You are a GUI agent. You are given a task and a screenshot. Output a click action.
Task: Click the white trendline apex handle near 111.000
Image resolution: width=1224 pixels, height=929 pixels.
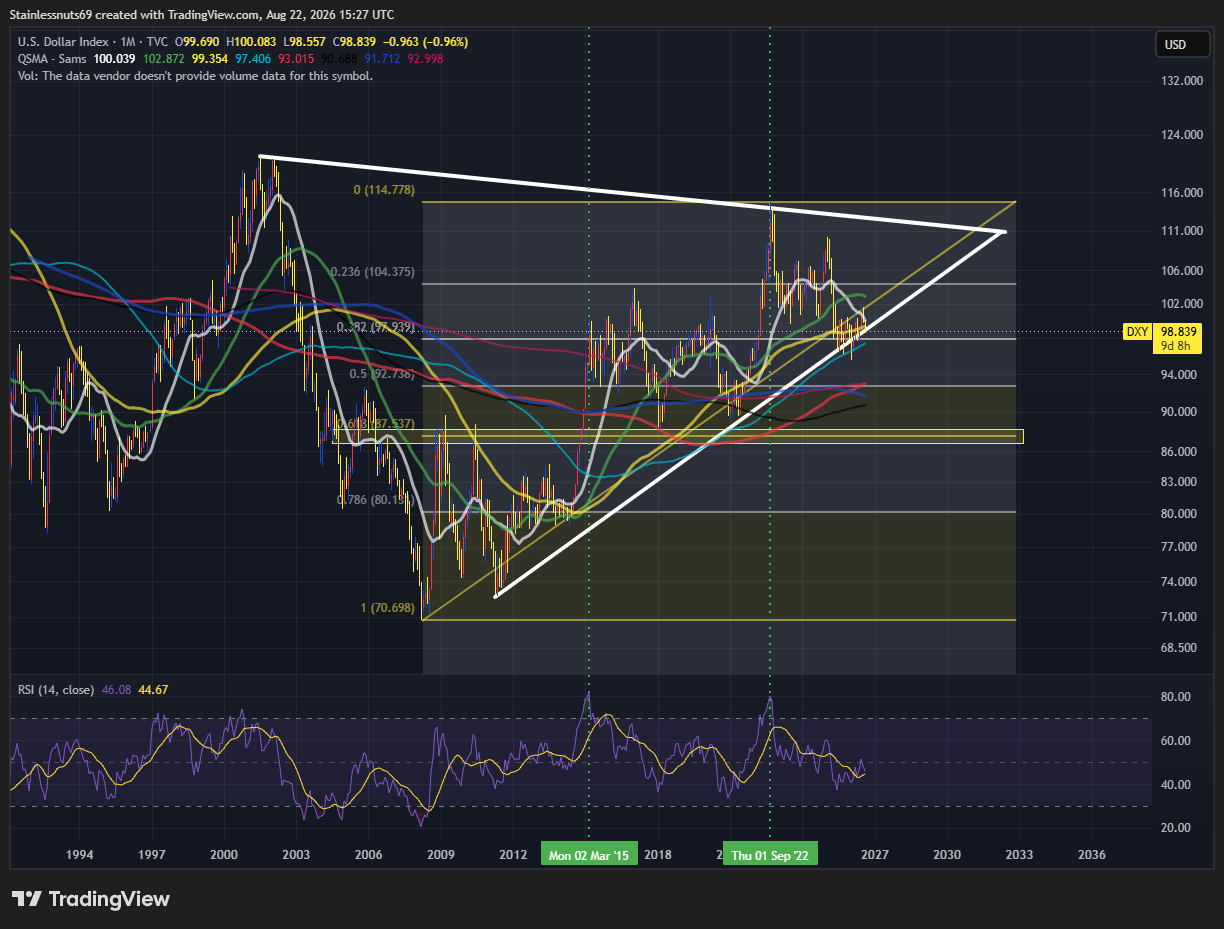tap(1003, 232)
